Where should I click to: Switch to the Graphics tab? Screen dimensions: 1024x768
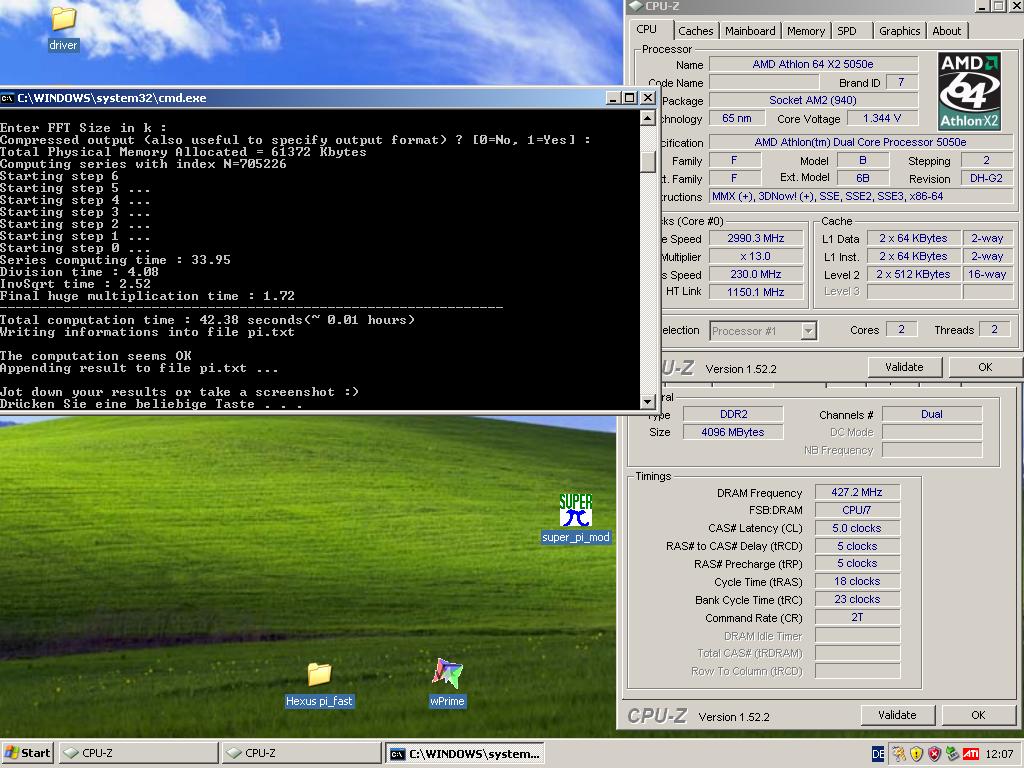click(x=899, y=31)
